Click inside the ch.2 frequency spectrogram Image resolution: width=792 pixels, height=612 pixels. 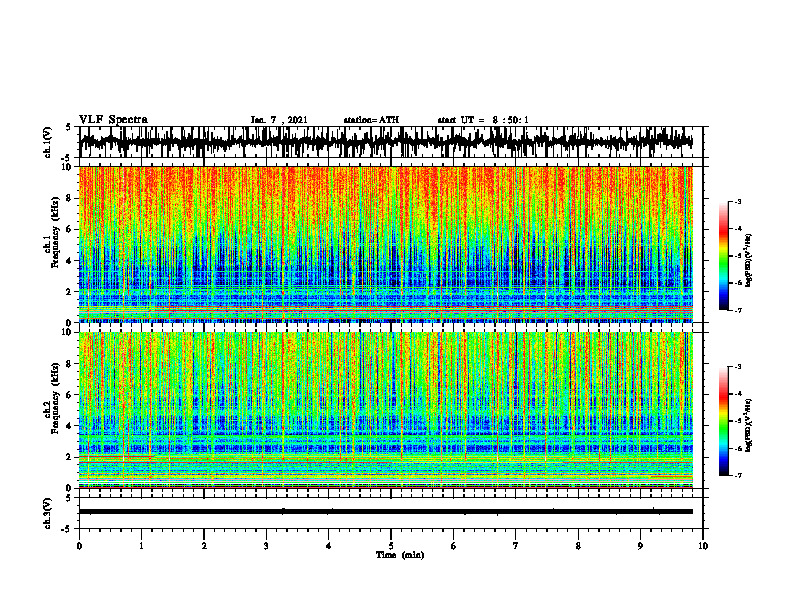pyautogui.click(x=386, y=410)
